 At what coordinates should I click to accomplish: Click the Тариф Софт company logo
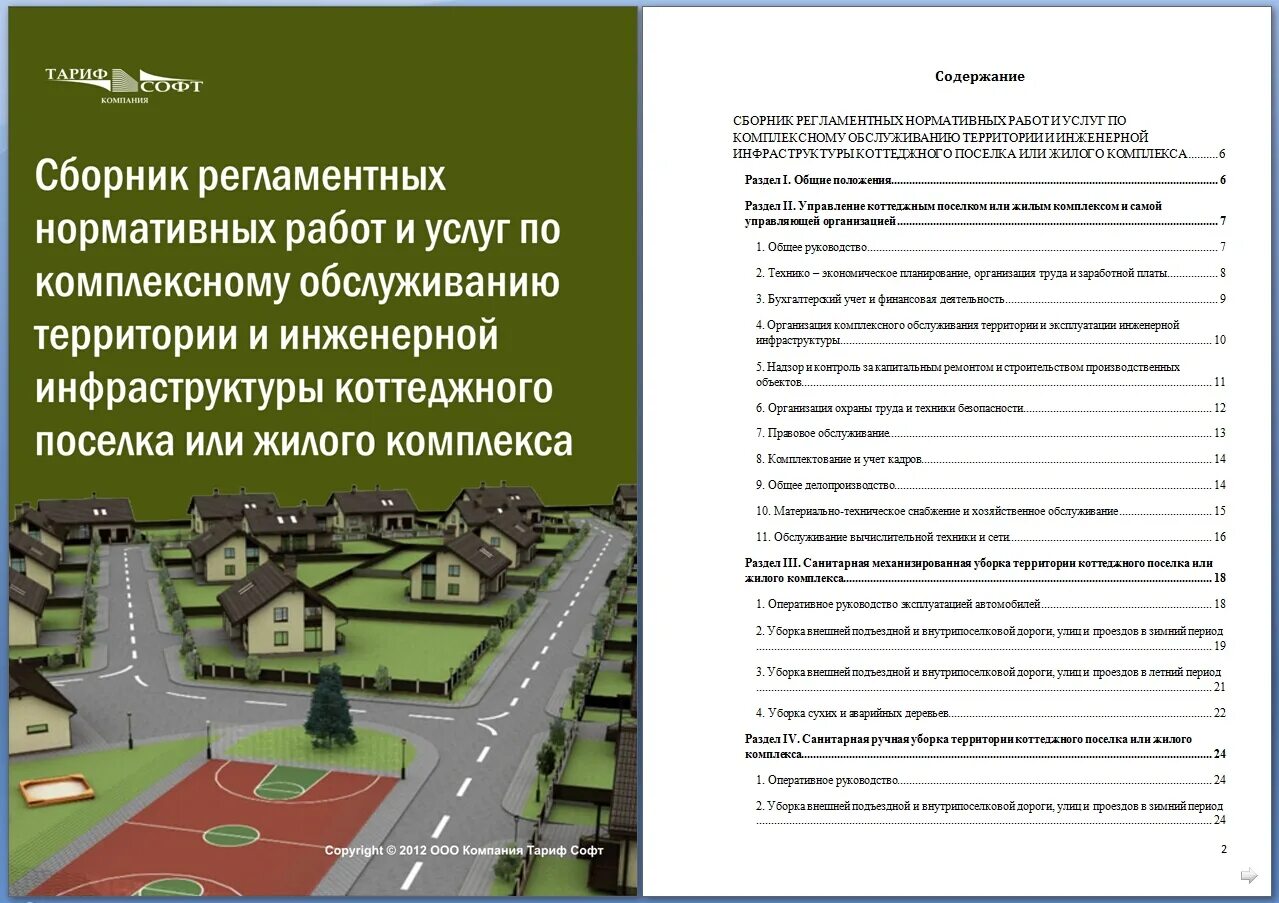point(122,85)
